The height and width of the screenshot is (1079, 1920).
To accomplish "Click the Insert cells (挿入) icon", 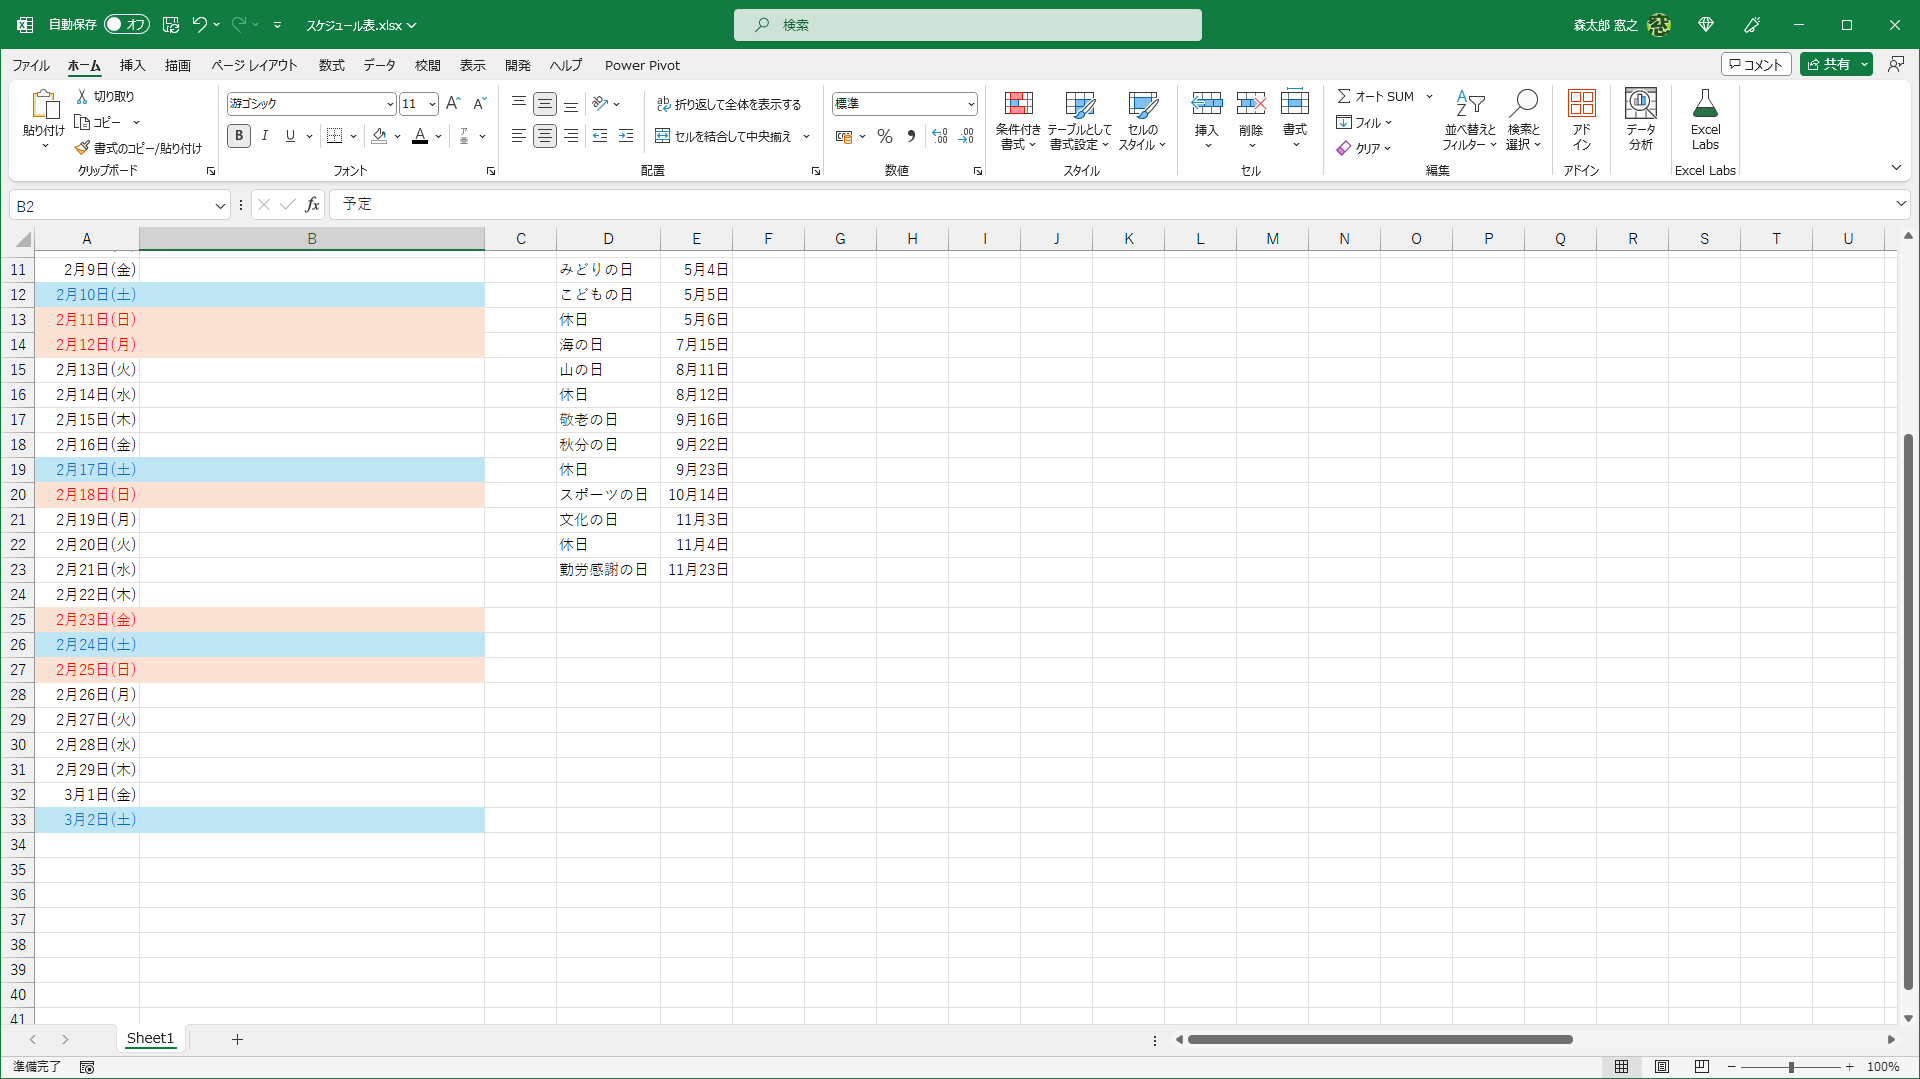I will [1207, 103].
